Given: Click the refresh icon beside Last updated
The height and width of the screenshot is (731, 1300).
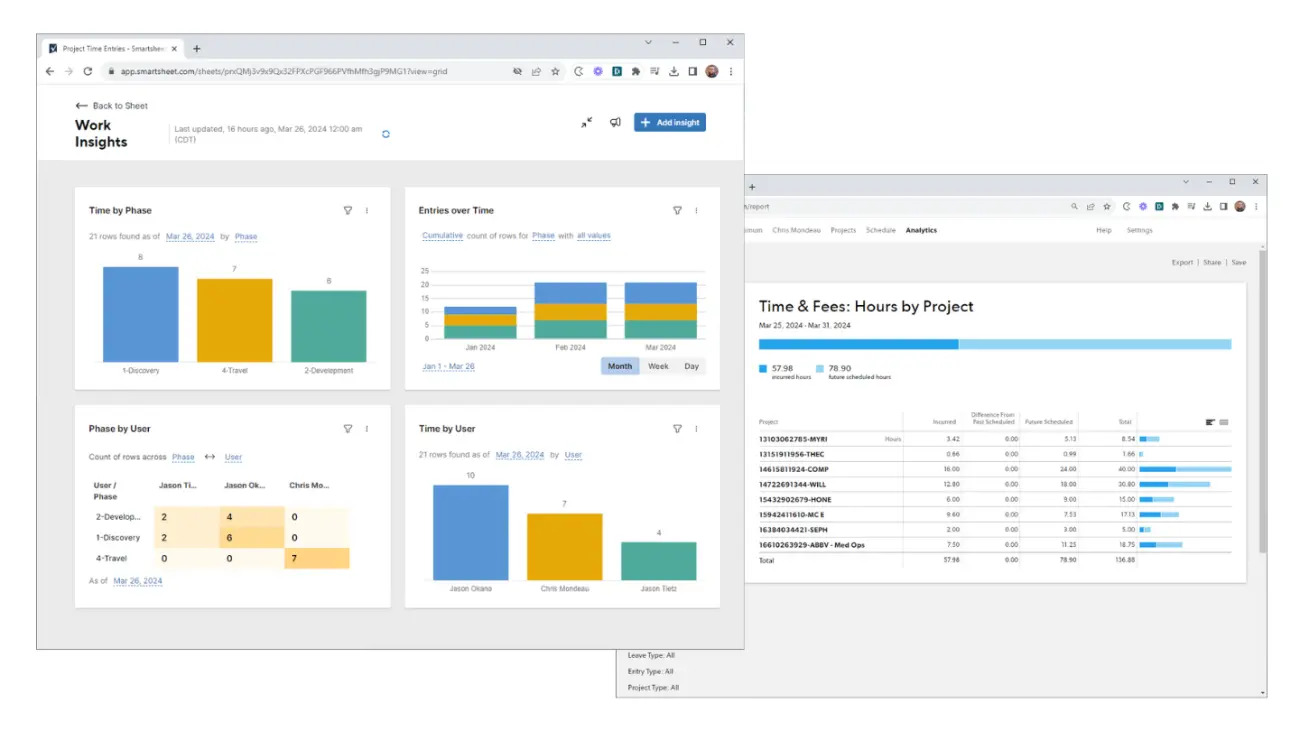Looking at the screenshot, I should [386, 134].
